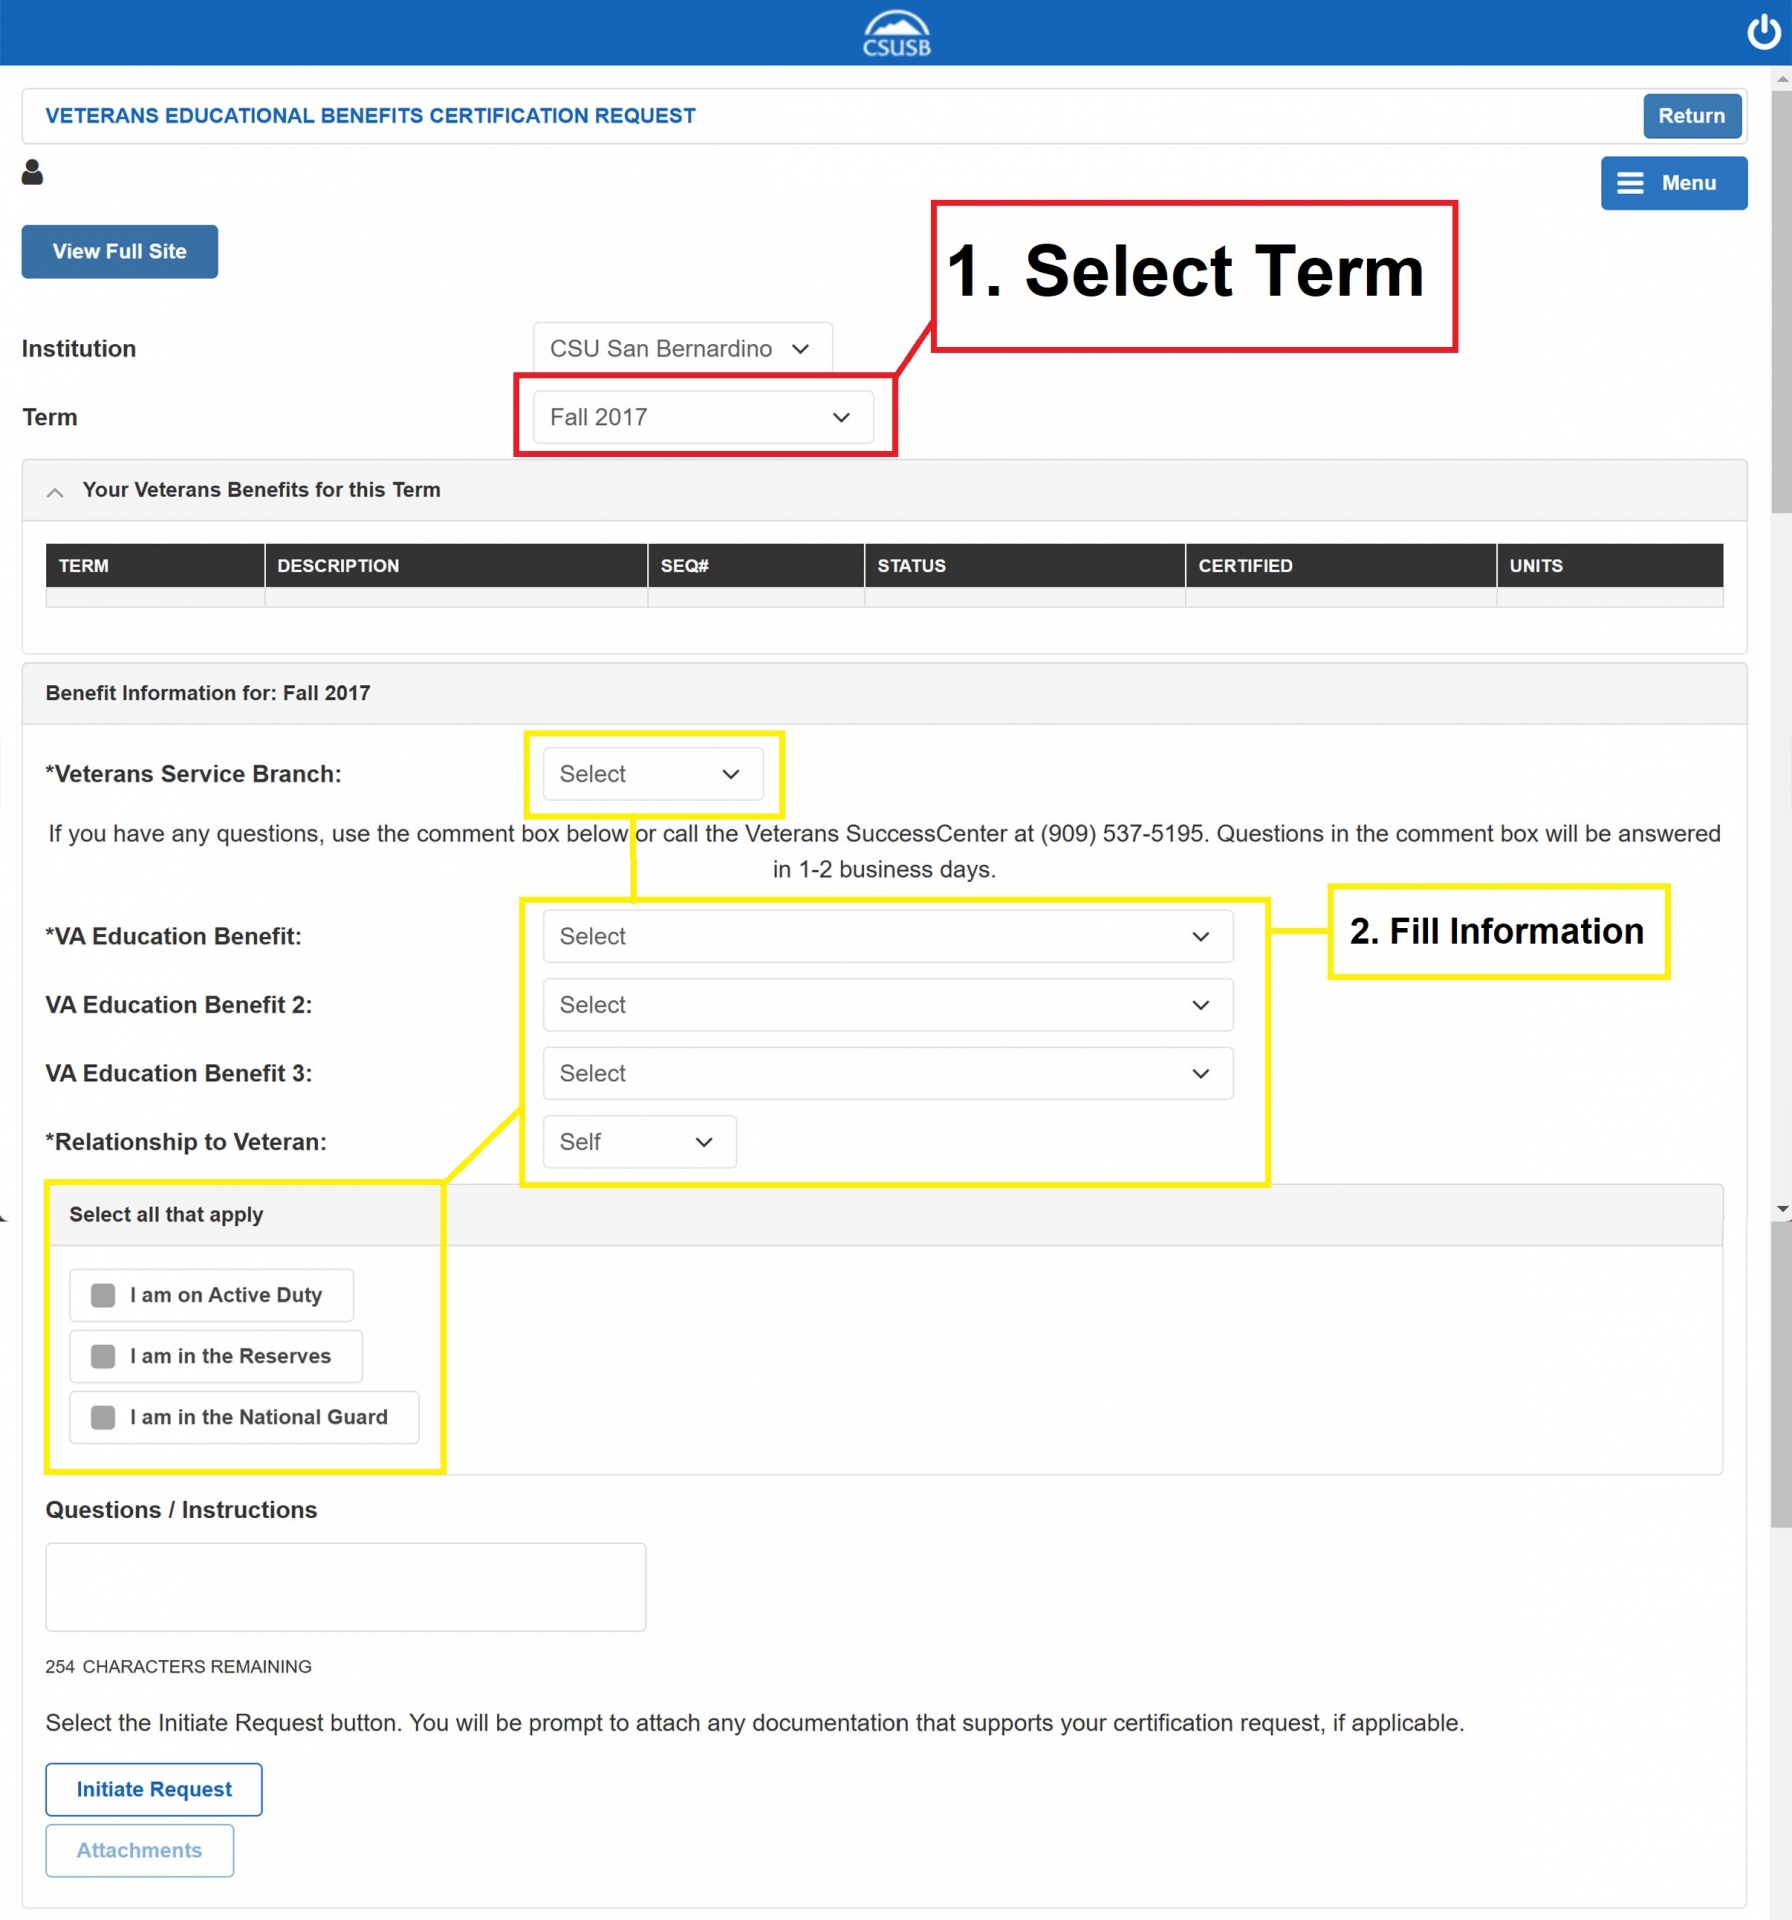Check I am in the National Guard
This screenshot has height=1920, width=1792.
coord(103,1417)
